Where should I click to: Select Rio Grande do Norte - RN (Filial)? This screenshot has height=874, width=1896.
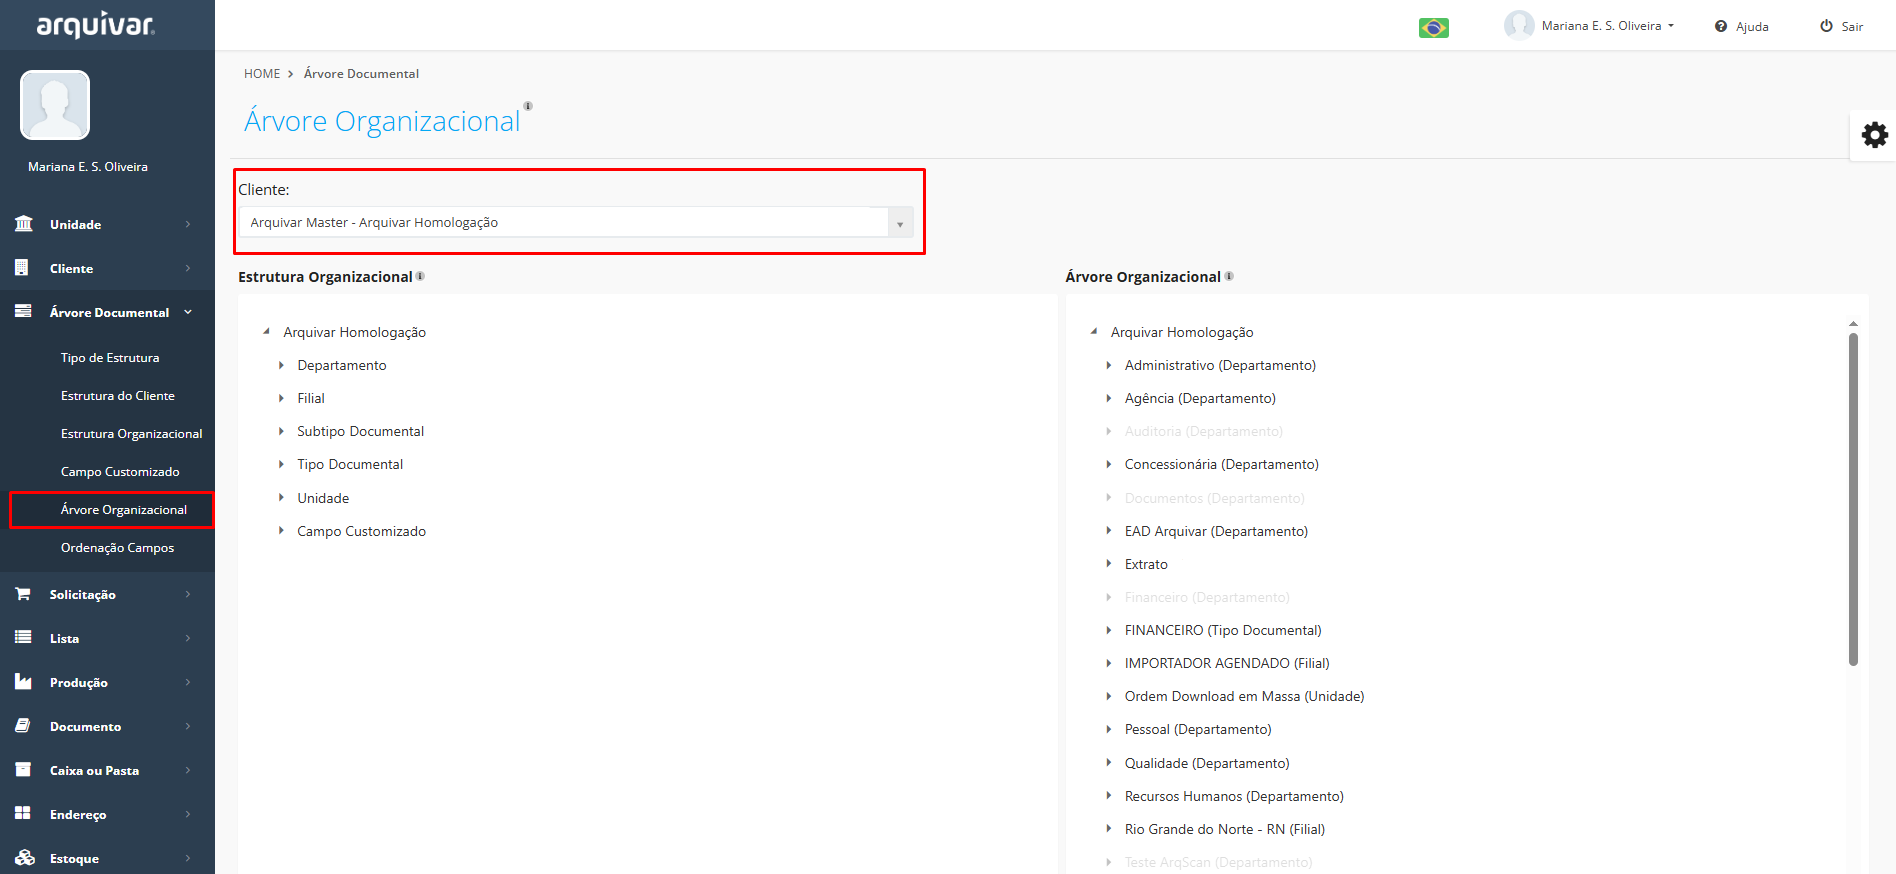(1225, 829)
